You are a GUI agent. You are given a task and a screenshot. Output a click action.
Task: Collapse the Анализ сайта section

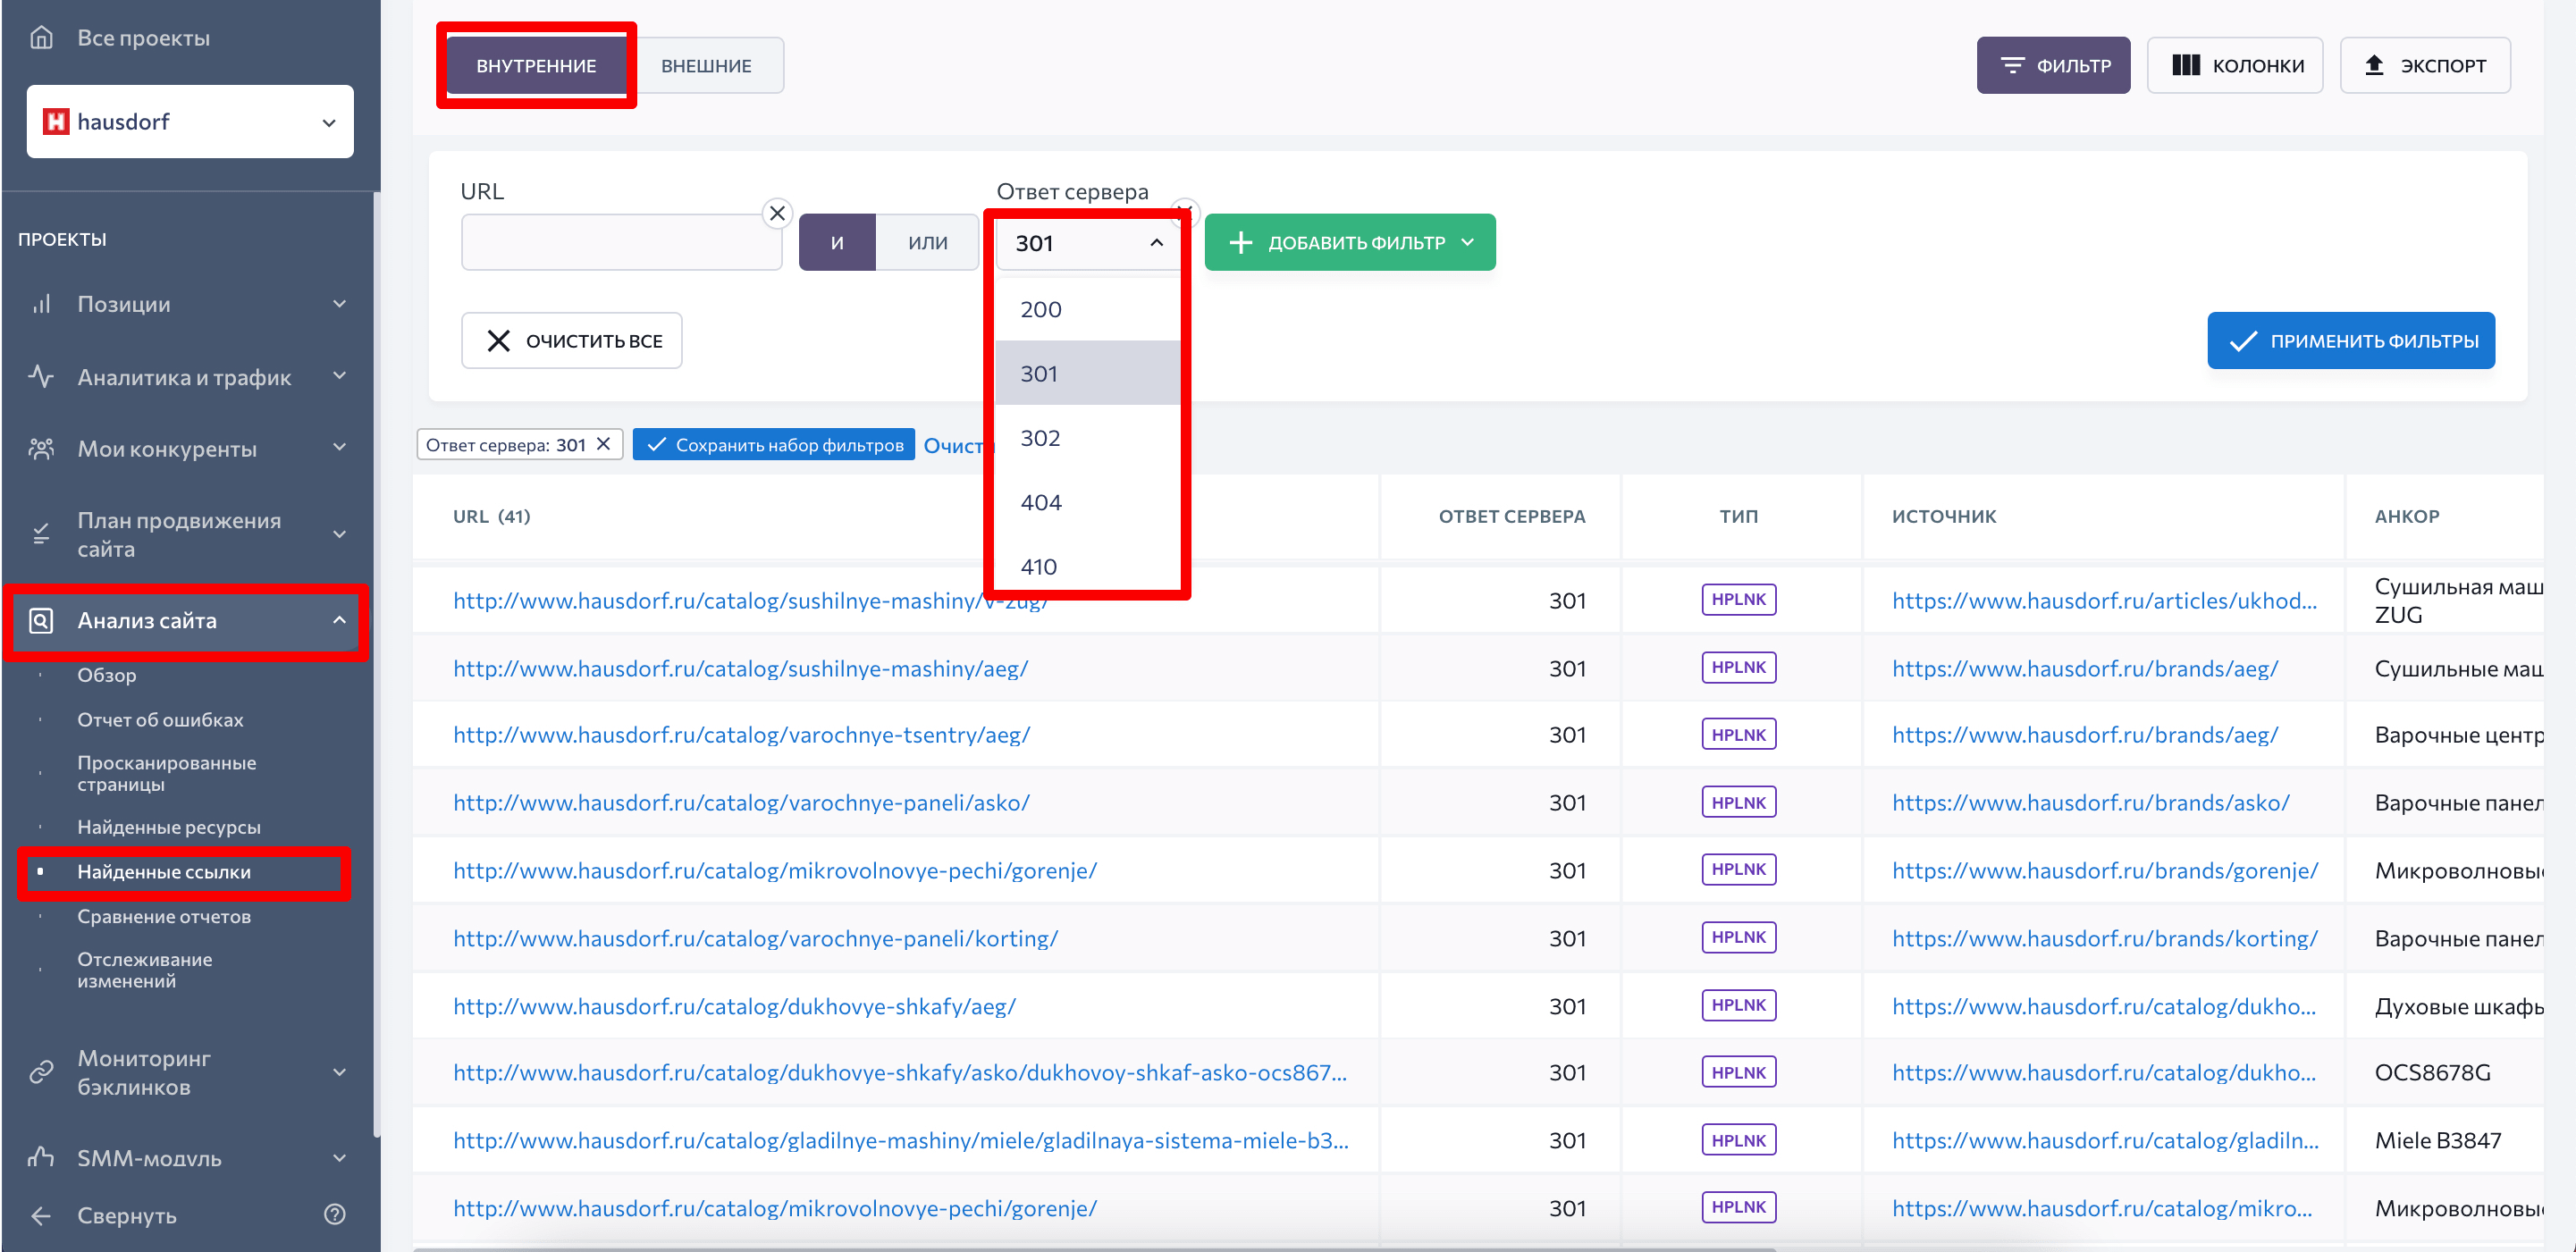click(340, 620)
